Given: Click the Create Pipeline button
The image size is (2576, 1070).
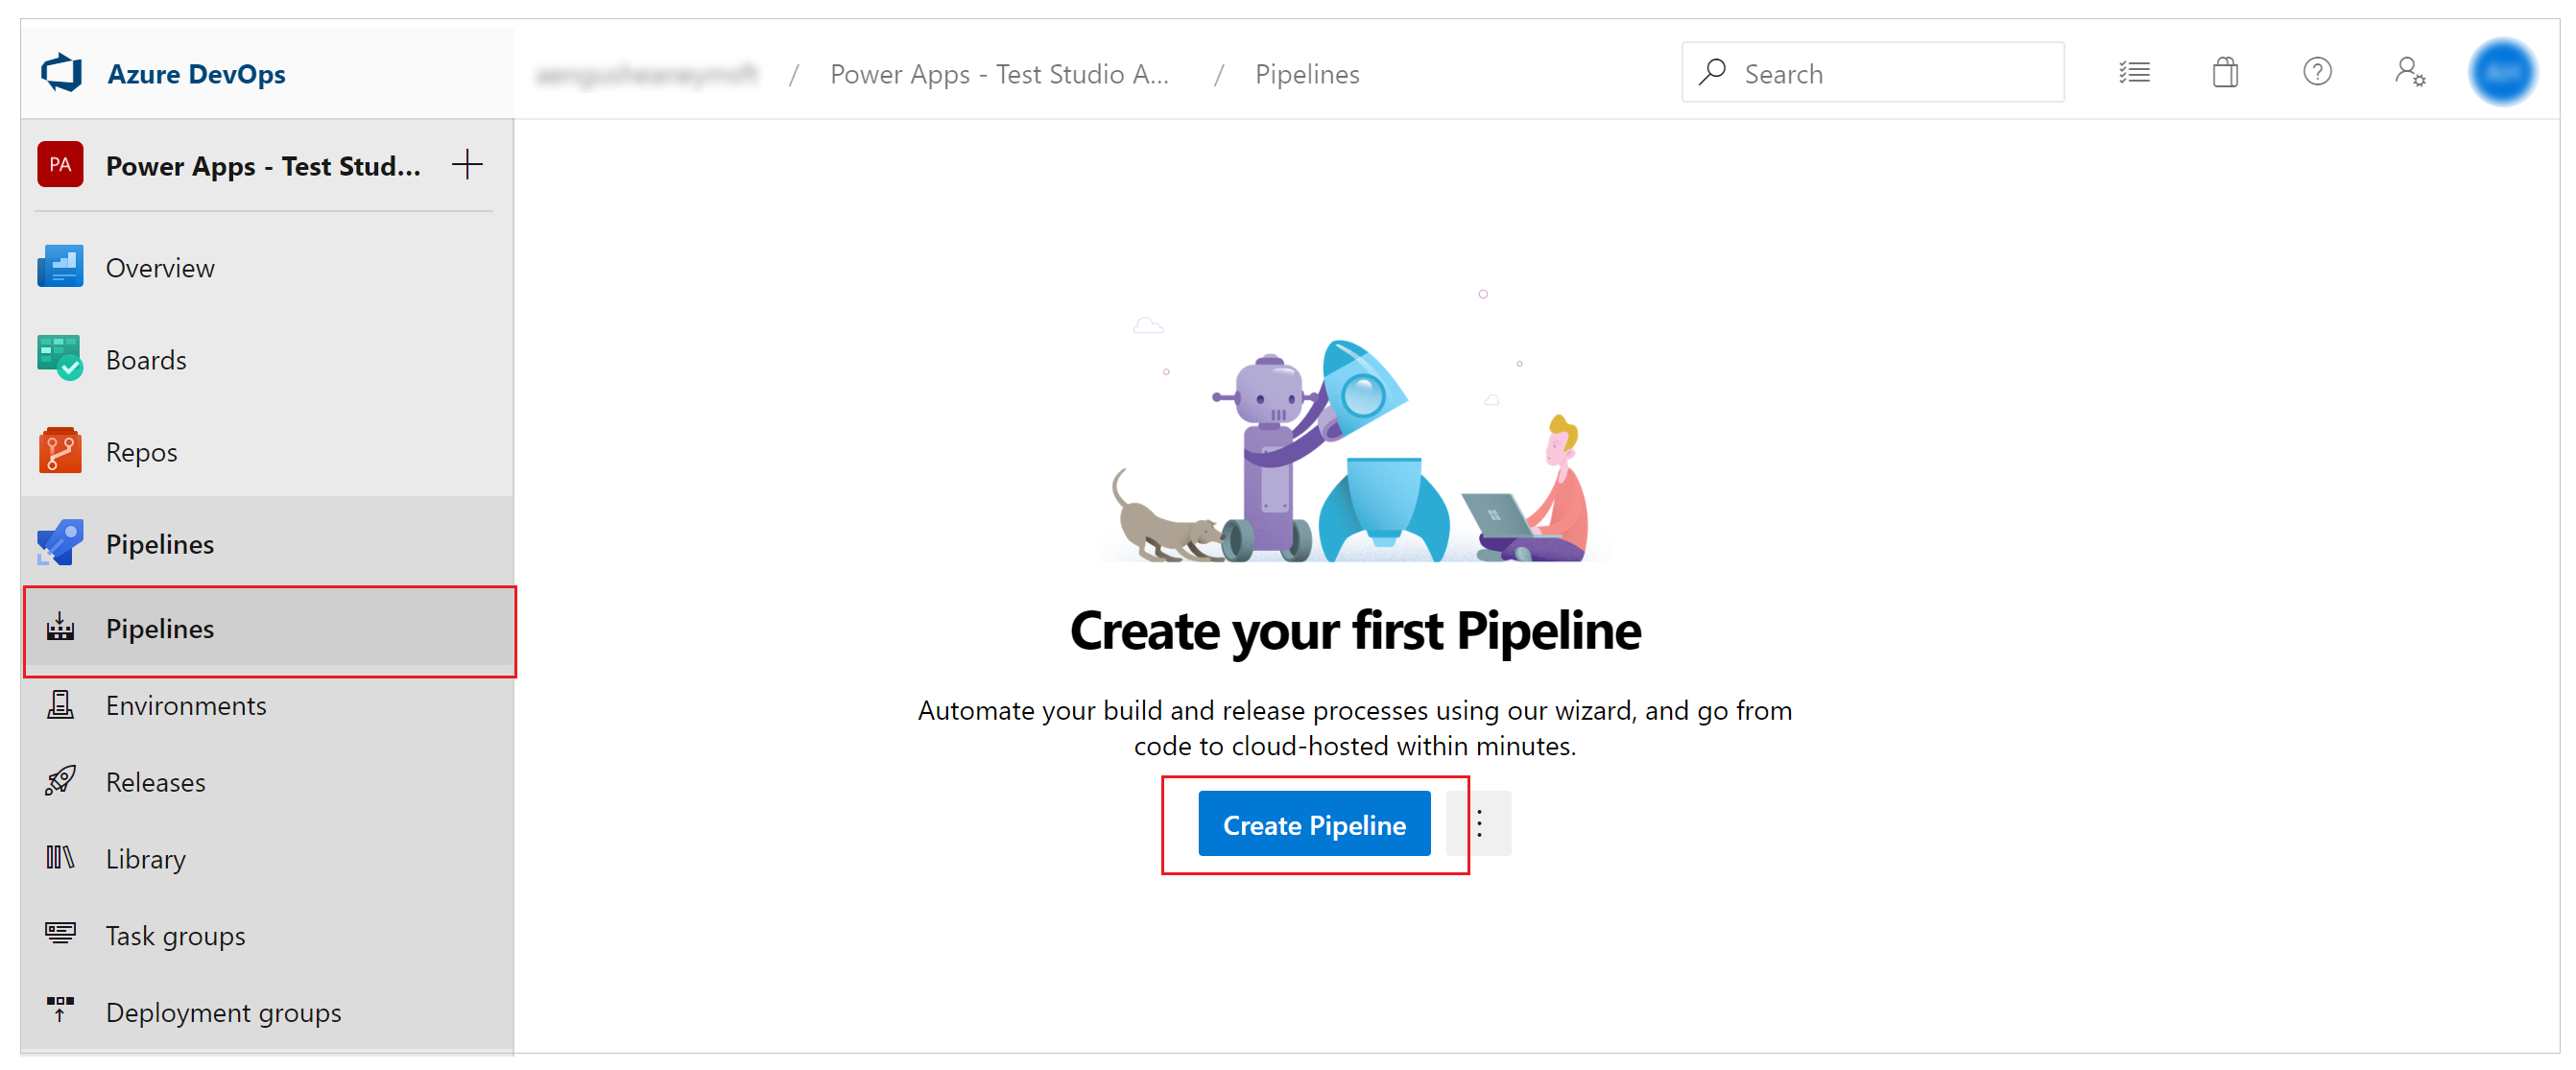Looking at the screenshot, I should 1314,825.
